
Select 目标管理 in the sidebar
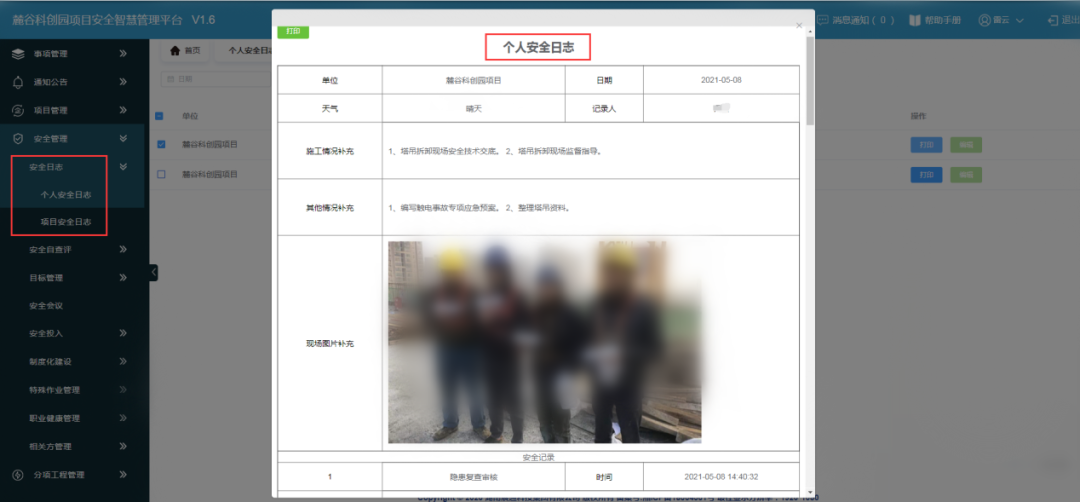pos(46,278)
